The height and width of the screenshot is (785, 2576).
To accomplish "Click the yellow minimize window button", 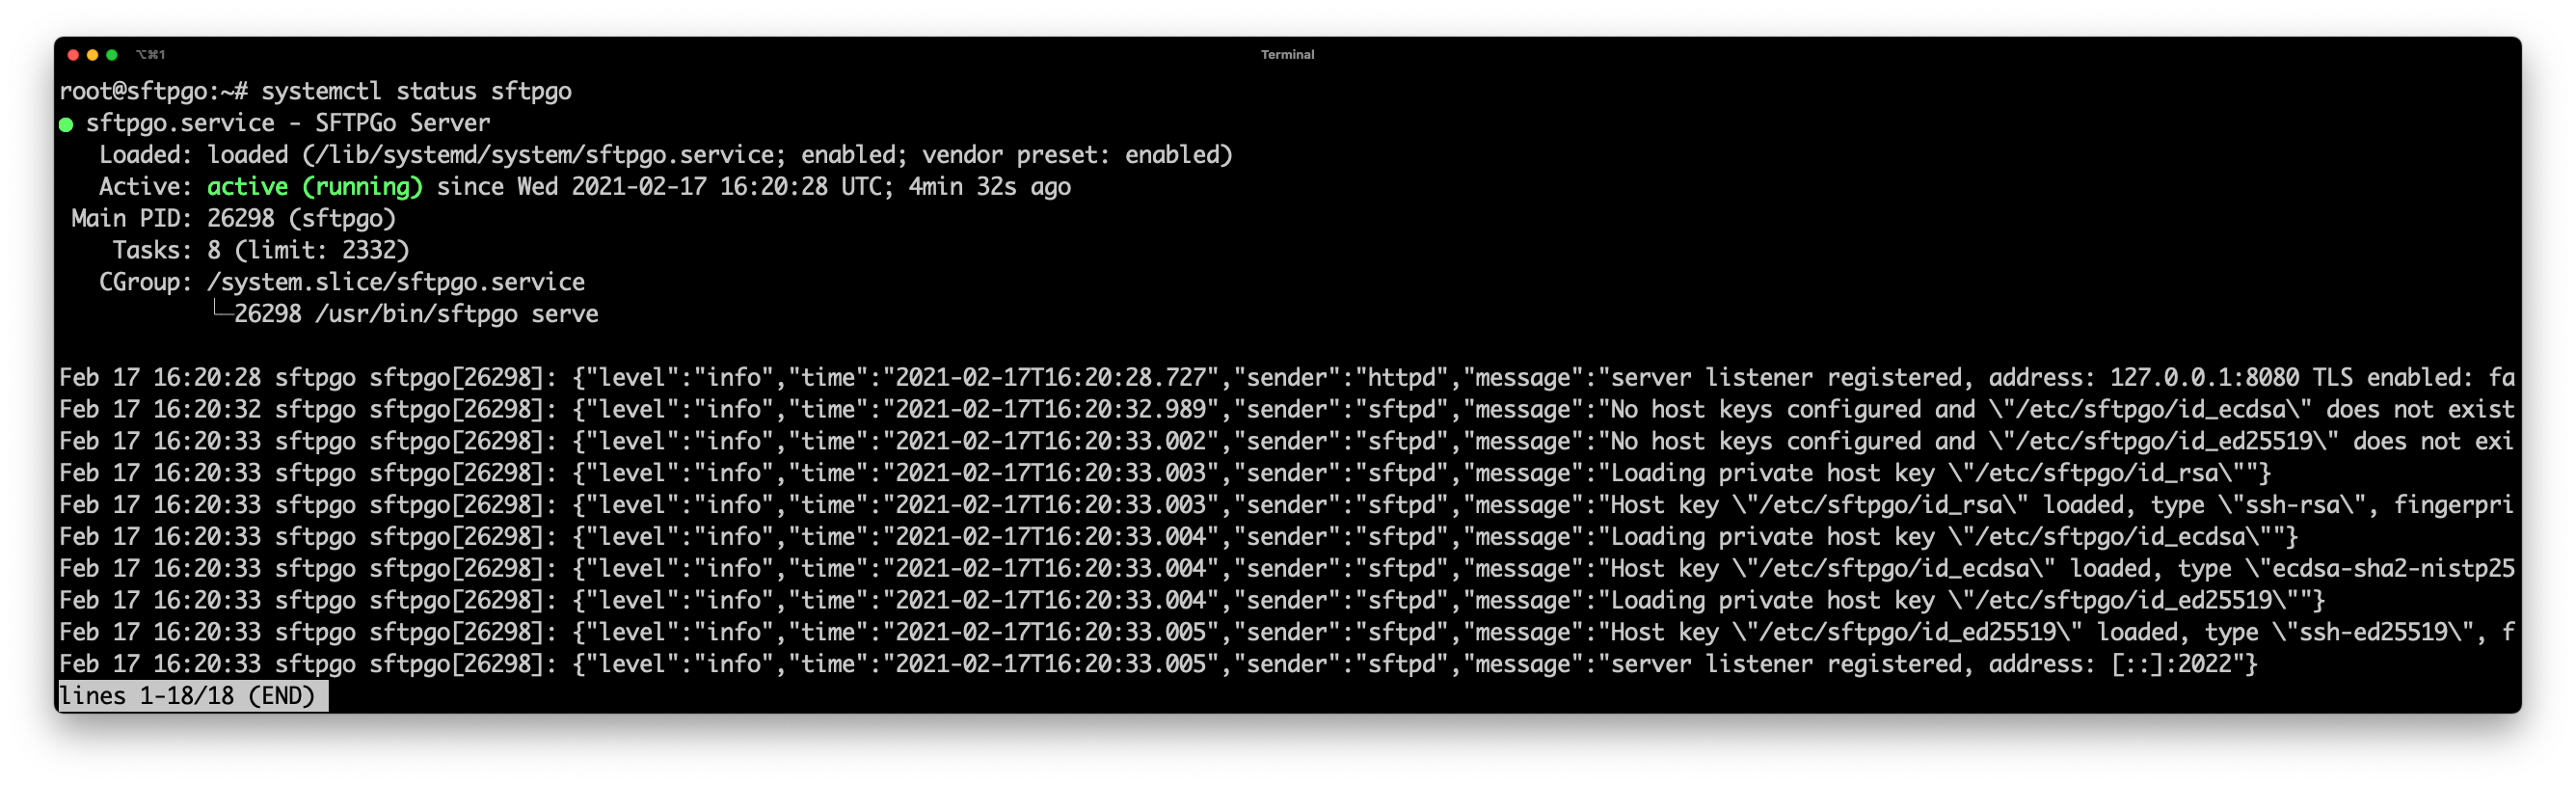I will pyautogui.click(x=92, y=55).
